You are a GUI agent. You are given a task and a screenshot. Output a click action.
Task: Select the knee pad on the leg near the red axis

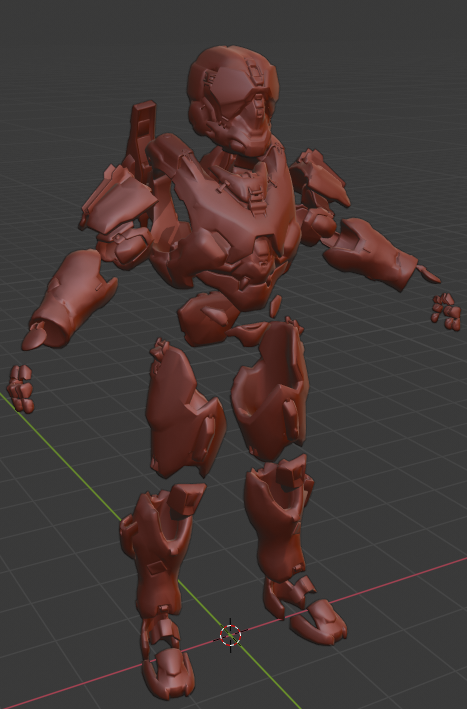coord(293,471)
